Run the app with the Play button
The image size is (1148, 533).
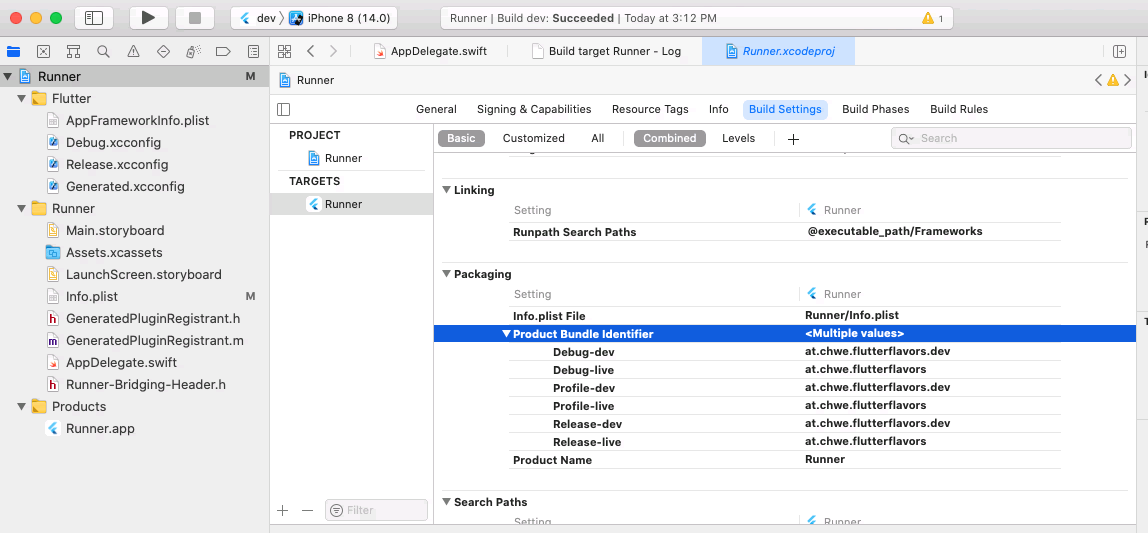149,18
